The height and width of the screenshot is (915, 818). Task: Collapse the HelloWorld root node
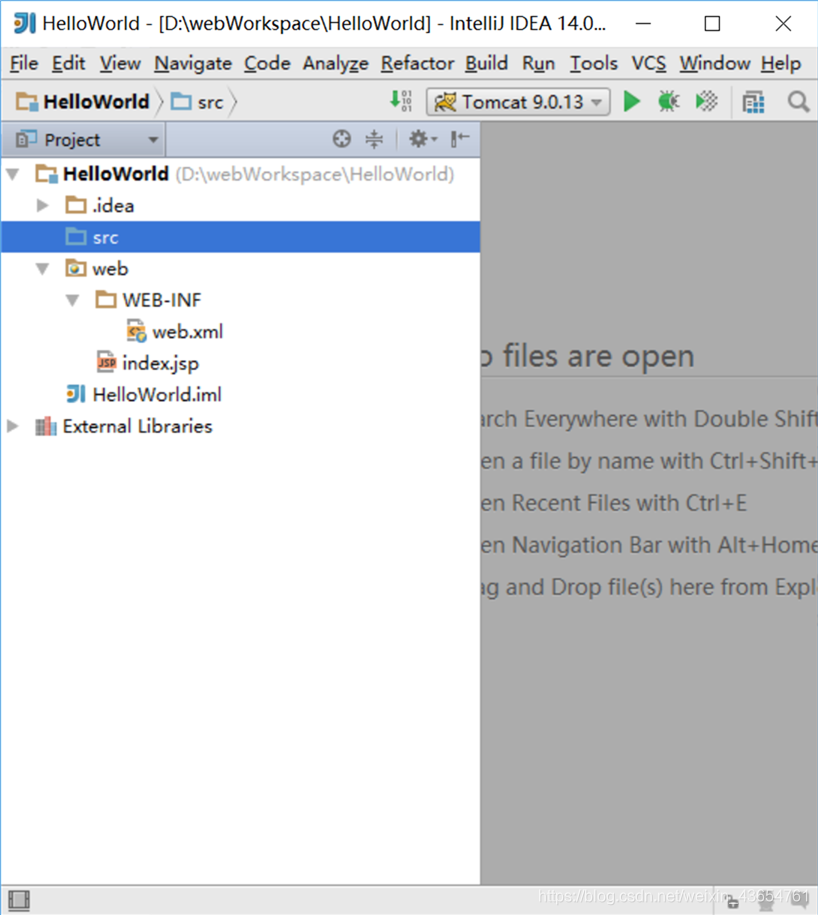pos(13,174)
